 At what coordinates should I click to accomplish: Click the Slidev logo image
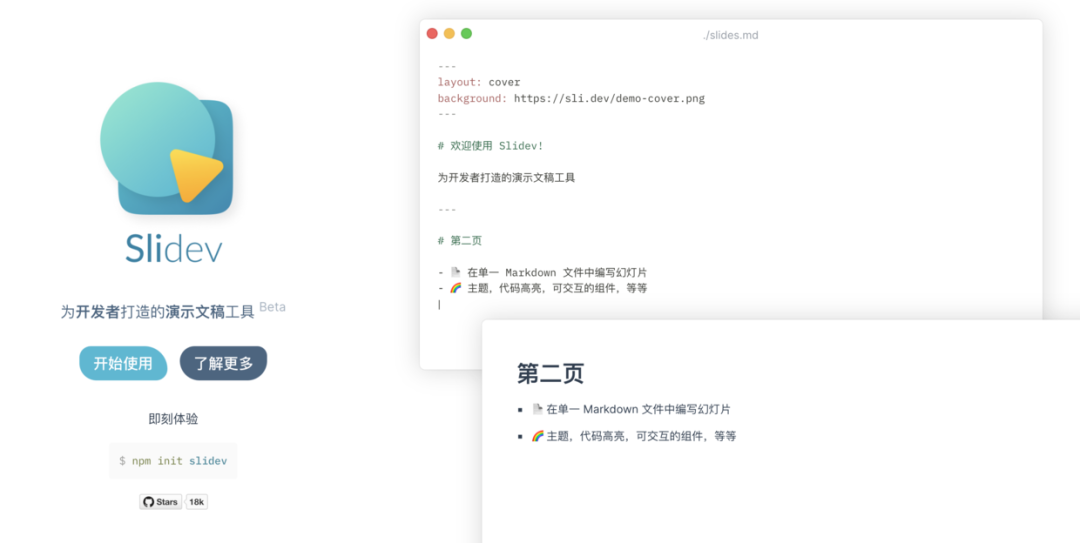167,148
